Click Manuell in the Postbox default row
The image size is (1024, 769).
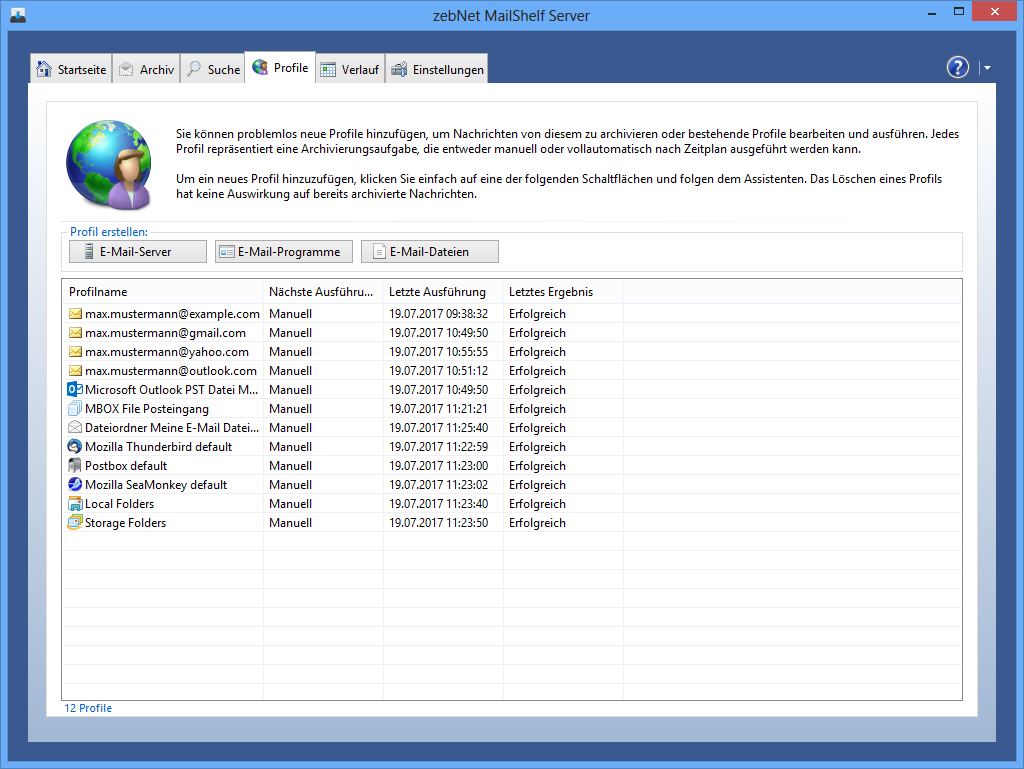click(x=291, y=465)
